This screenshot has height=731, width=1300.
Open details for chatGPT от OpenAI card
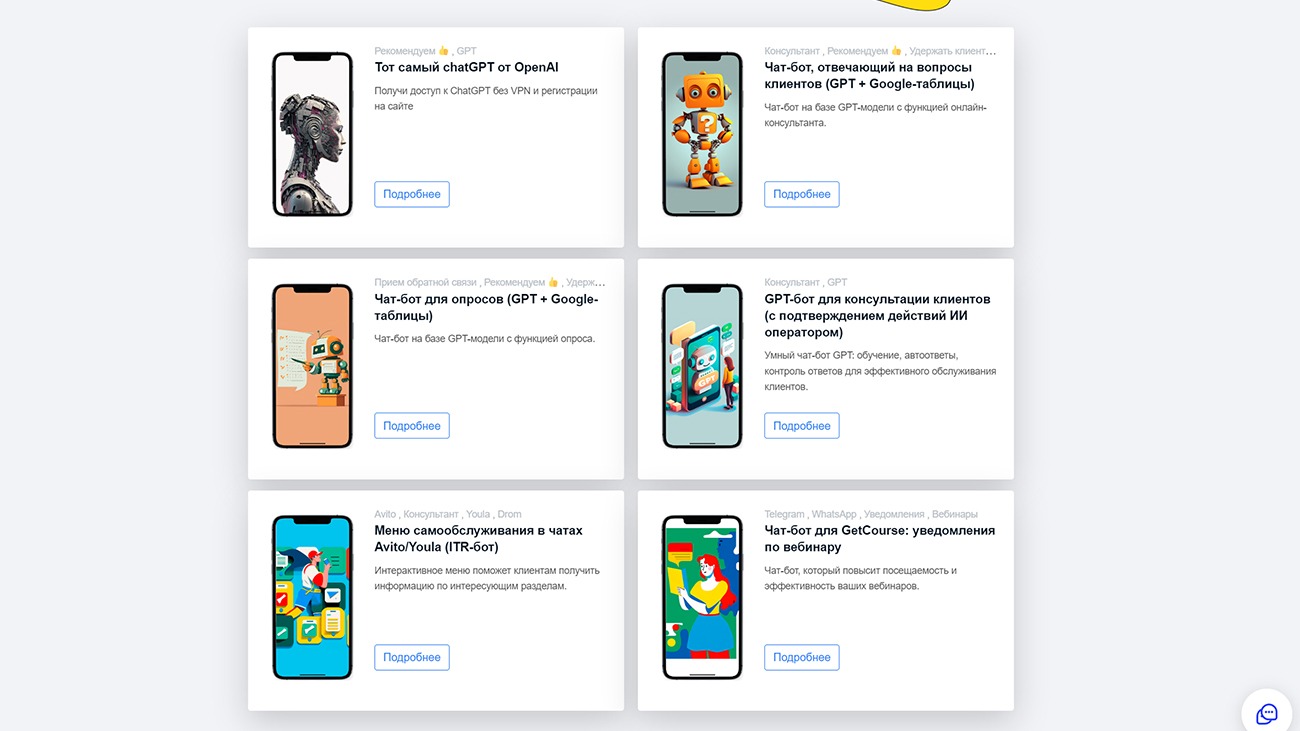pos(412,194)
